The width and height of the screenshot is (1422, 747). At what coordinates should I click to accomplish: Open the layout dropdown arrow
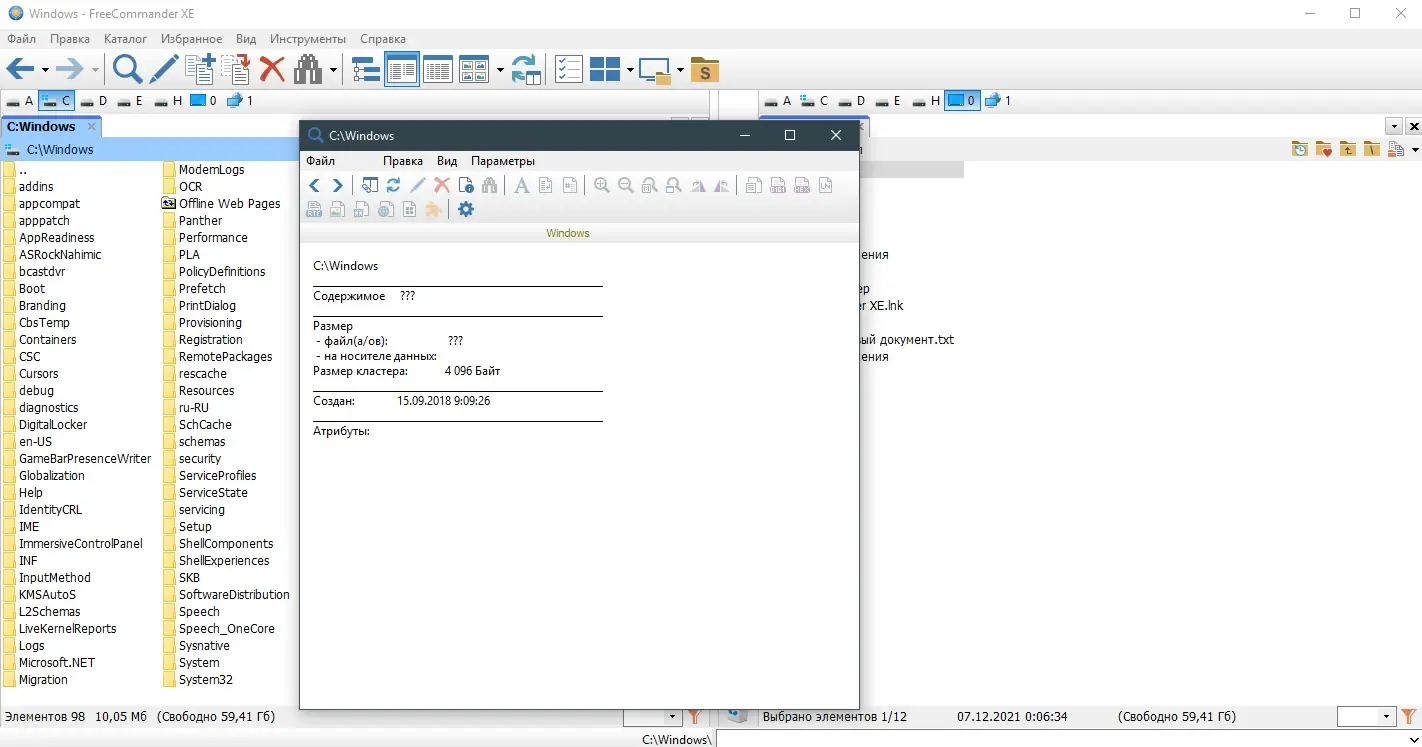[630, 70]
